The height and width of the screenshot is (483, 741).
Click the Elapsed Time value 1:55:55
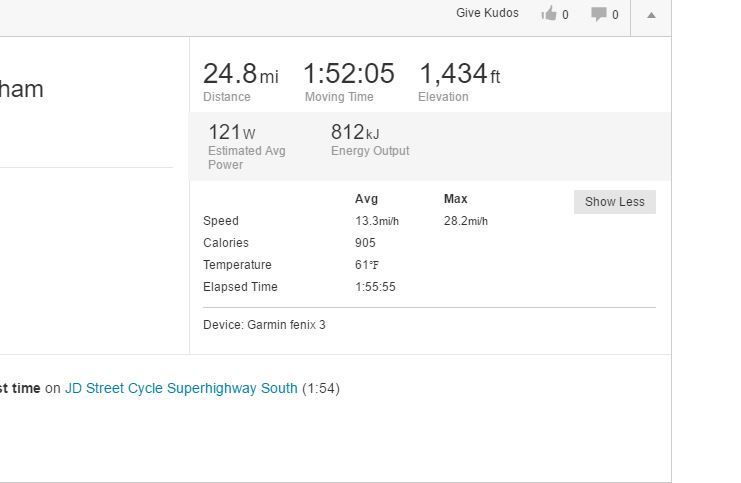pyautogui.click(x=375, y=287)
